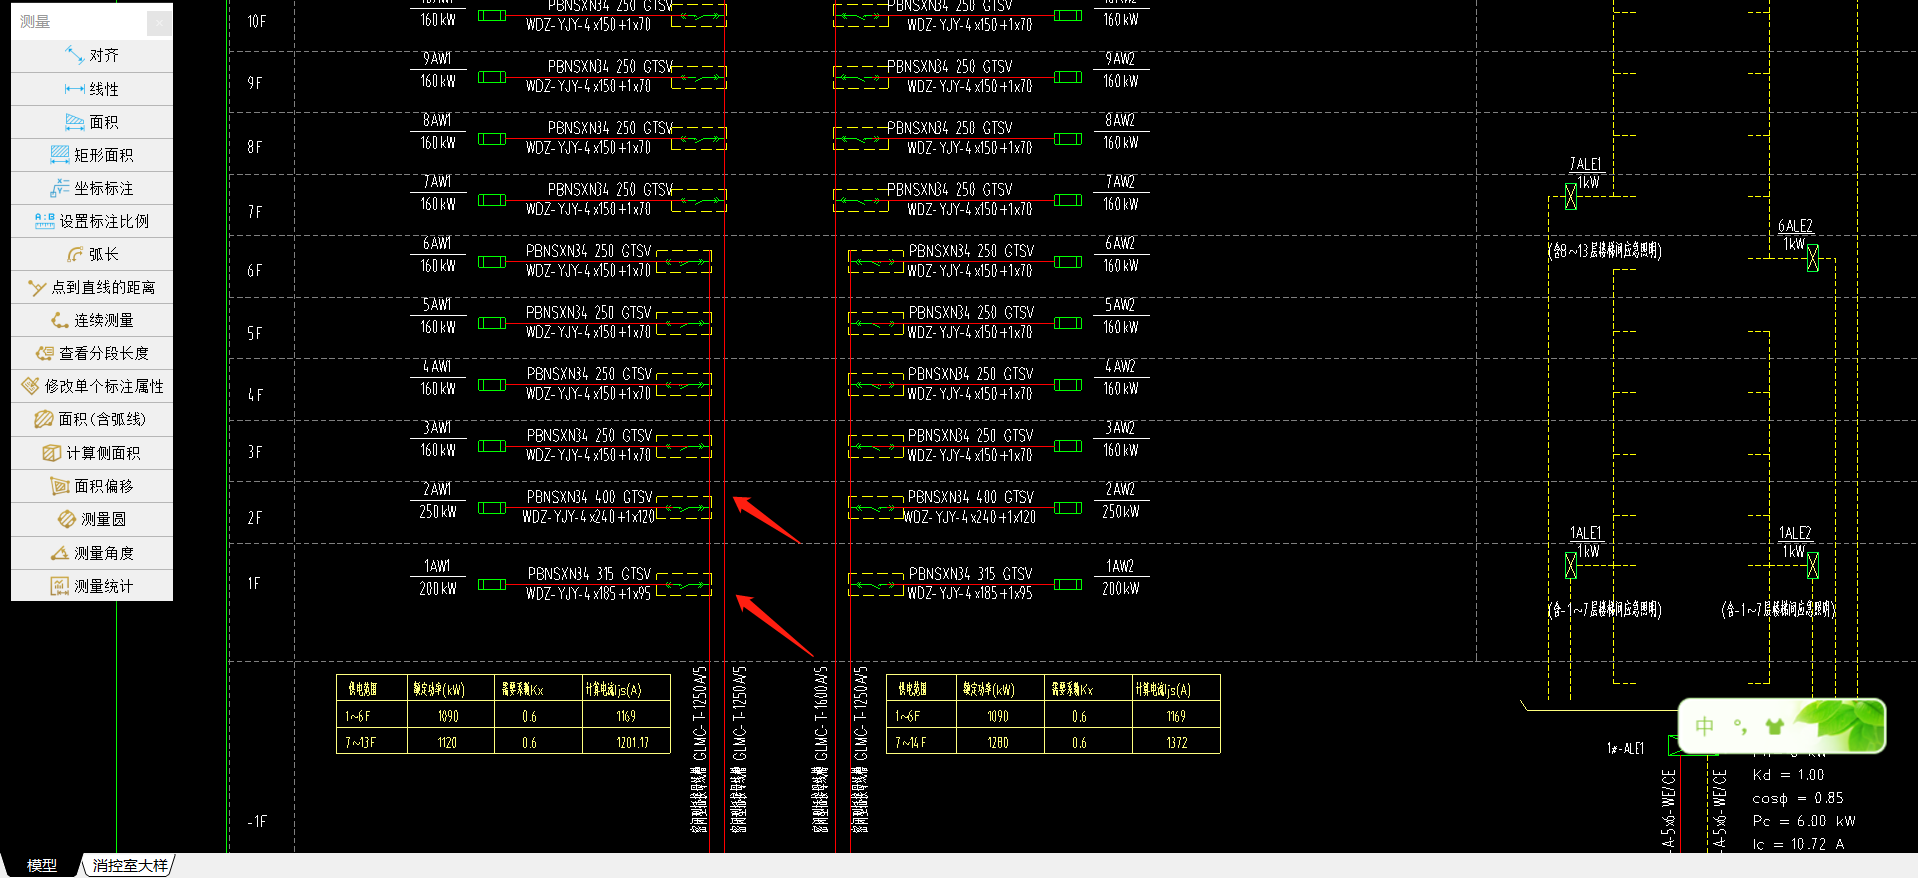Click left table cell value 1201.17
Image resolution: width=1918 pixels, height=878 pixels.
[632, 742]
